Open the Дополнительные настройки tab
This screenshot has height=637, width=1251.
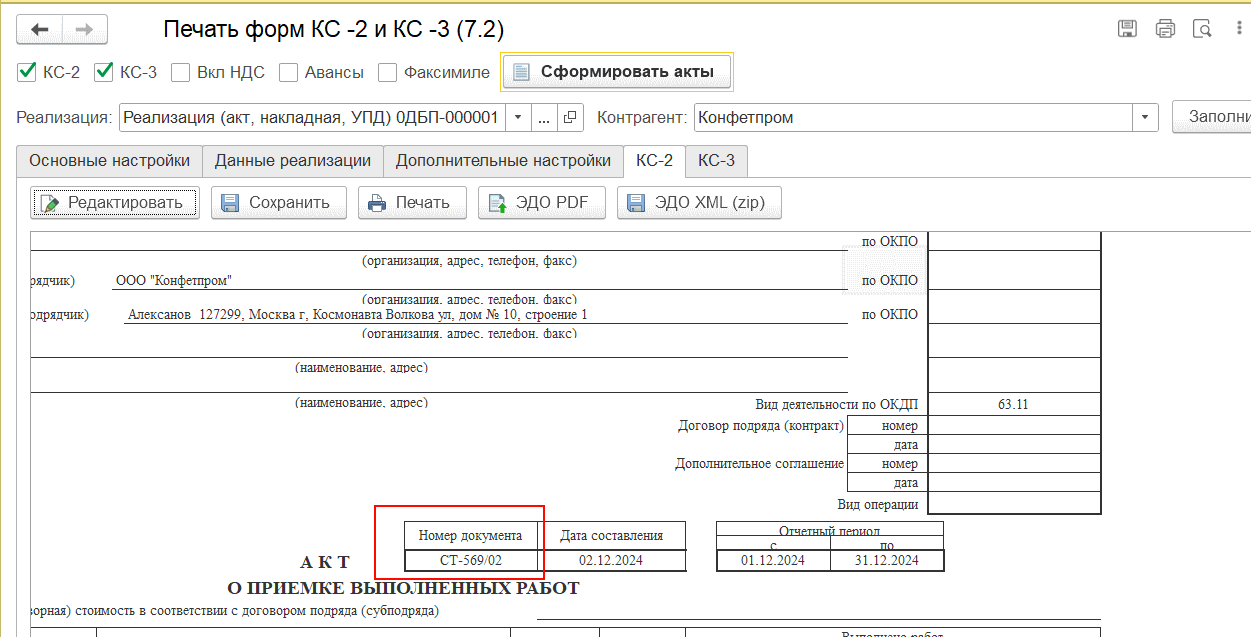503,161
